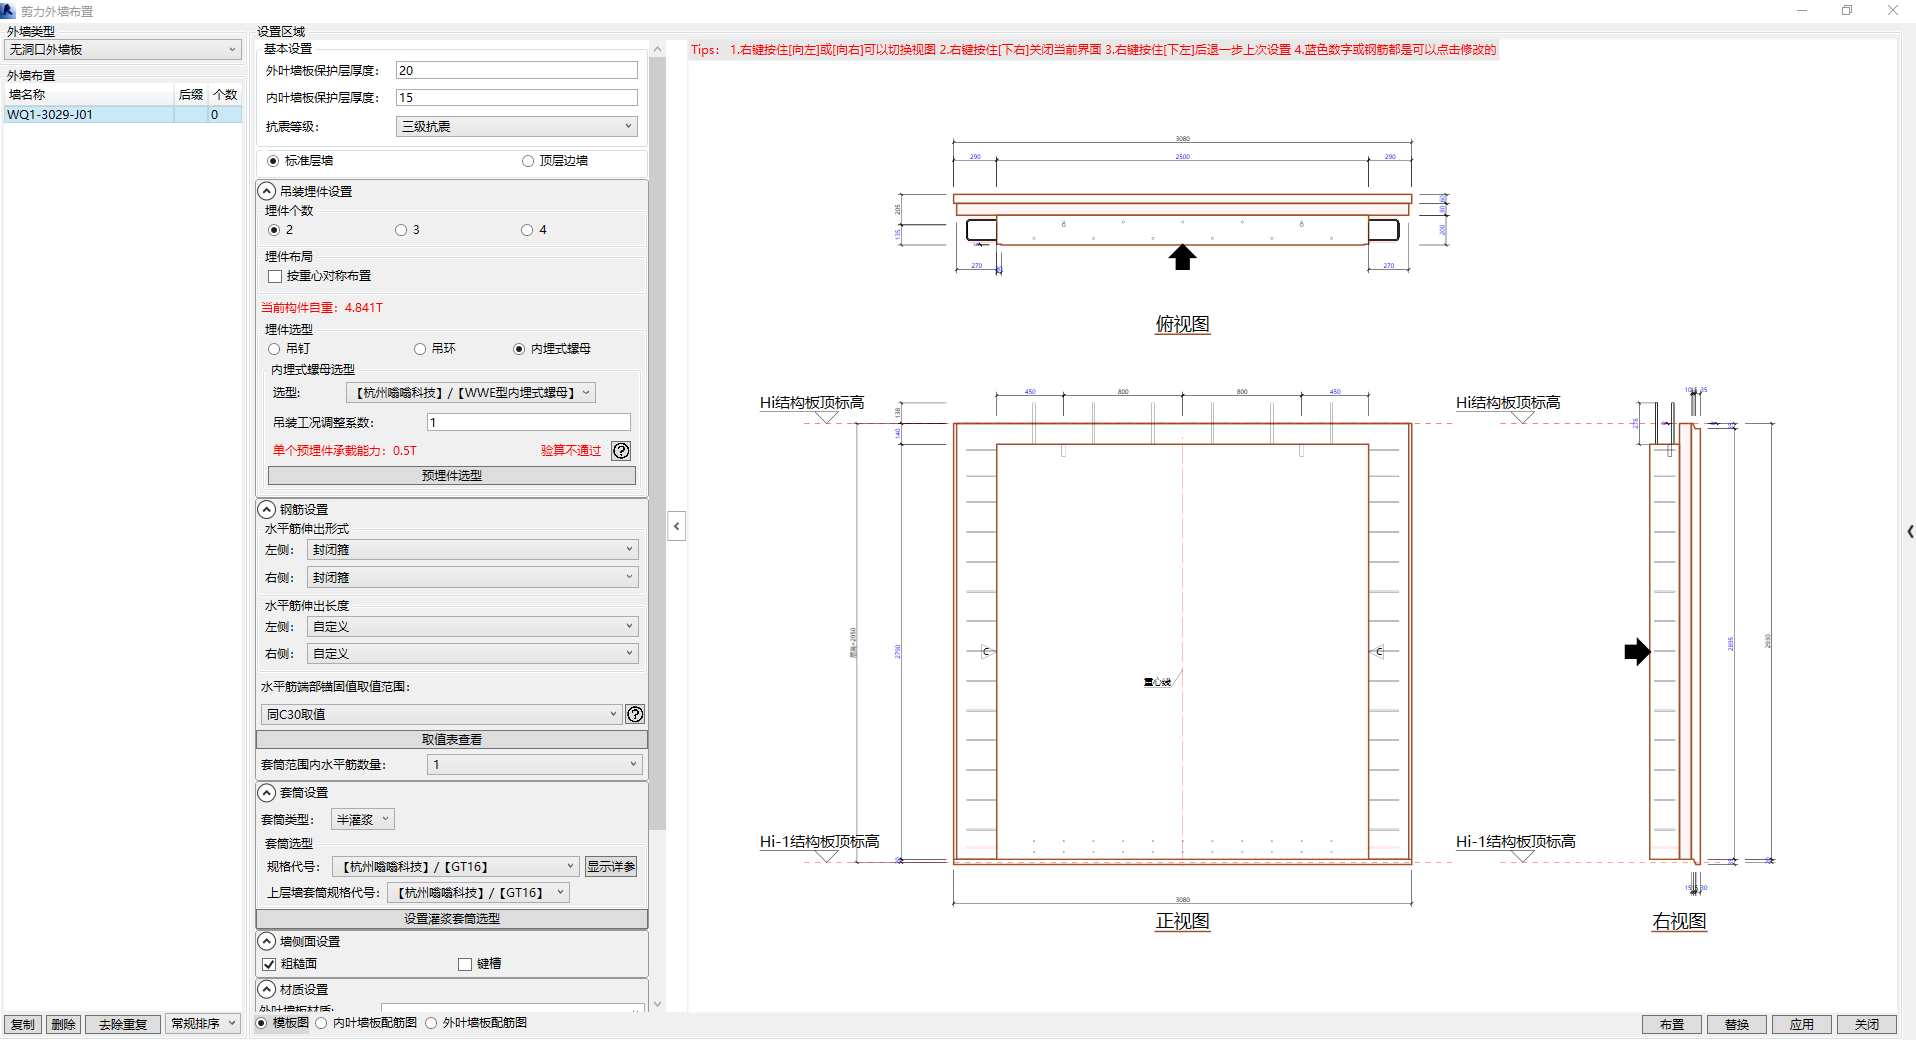Screen dimensions: 1916x1040
Task: Select 标准层墙 radio option
Action: point(273,161)
